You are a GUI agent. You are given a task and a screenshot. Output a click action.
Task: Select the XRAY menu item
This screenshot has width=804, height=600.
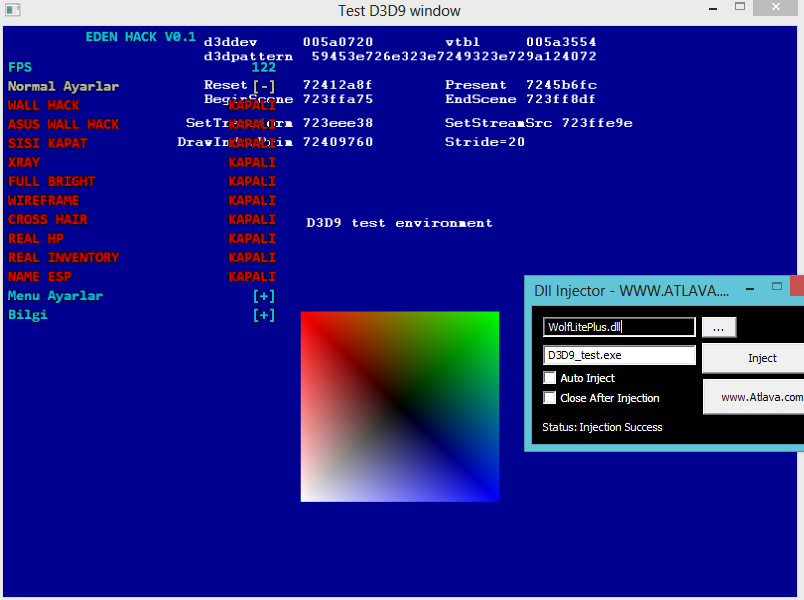click(24, 162)
